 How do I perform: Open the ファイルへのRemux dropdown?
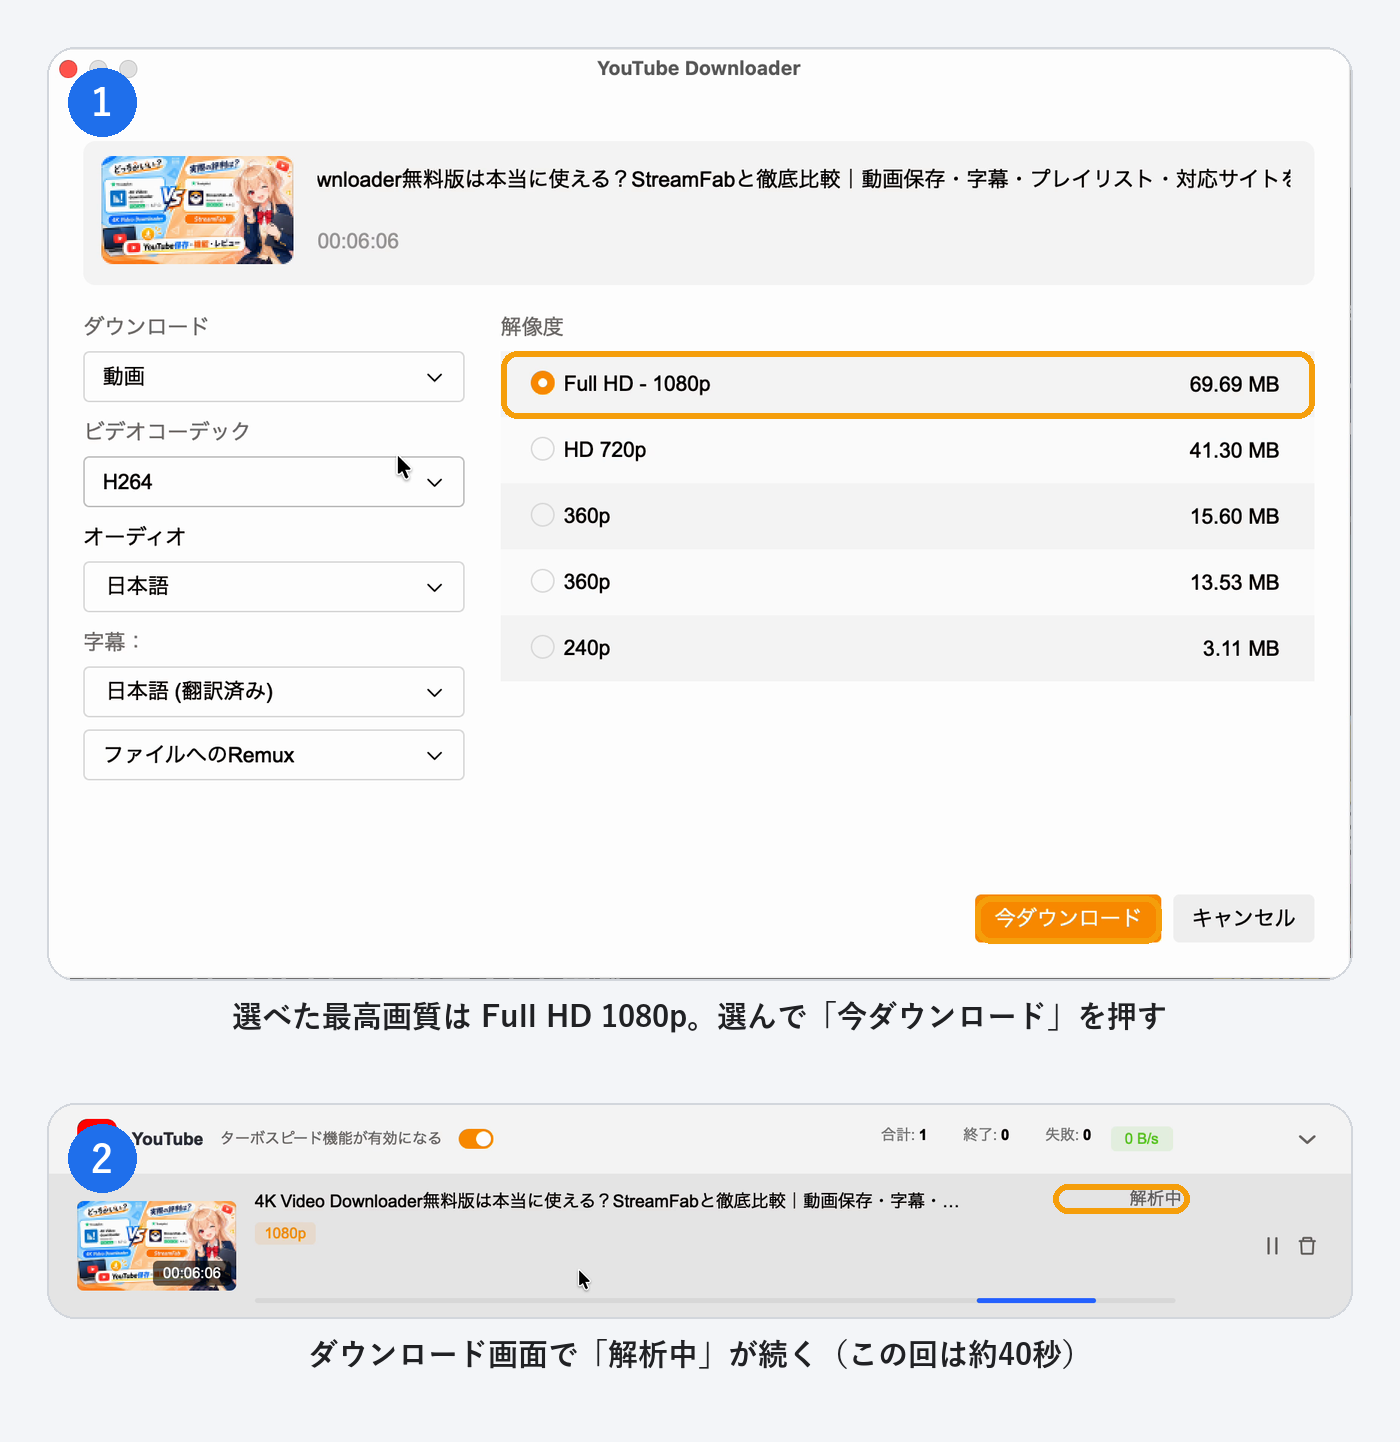(x=274, y=755)
